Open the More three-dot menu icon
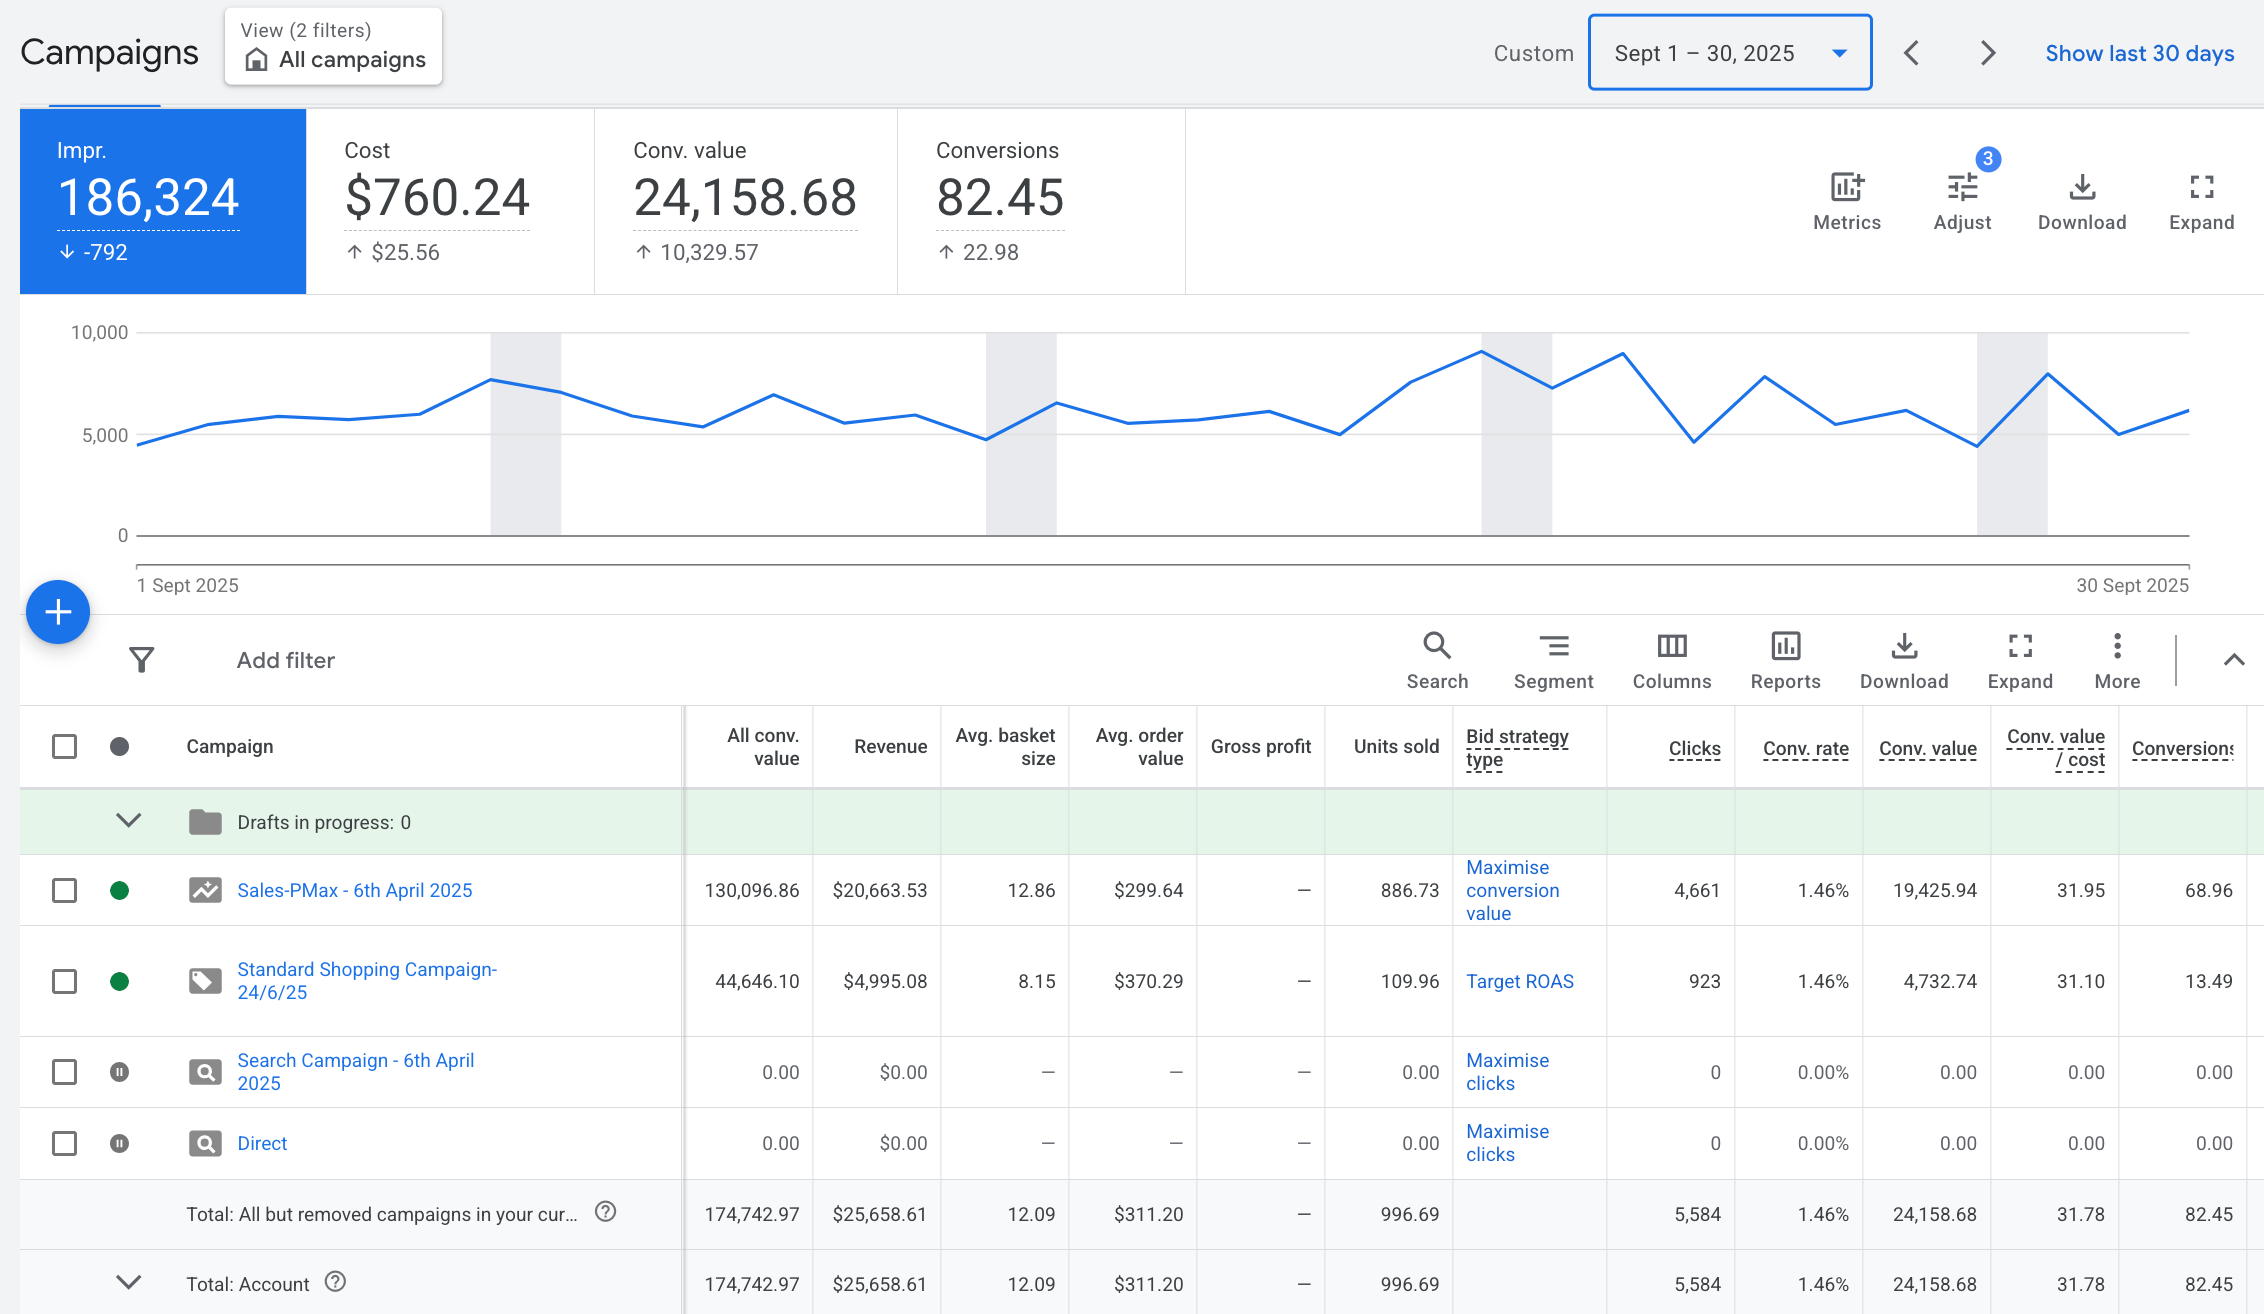Image resolution: width=2264 pixels, height=1314 pixels. coord(2117,646)
